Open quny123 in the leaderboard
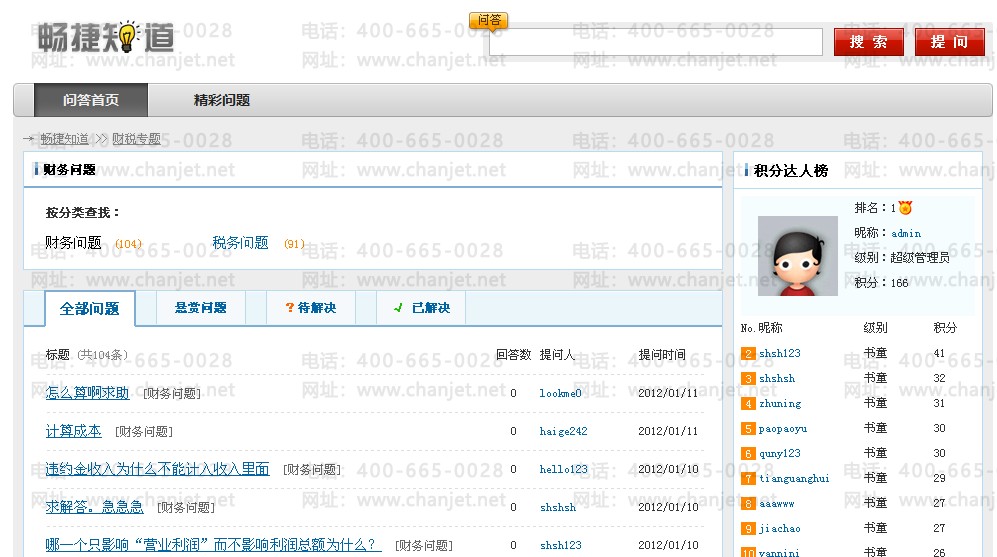997x557 pixels. (x=780, y=453)
